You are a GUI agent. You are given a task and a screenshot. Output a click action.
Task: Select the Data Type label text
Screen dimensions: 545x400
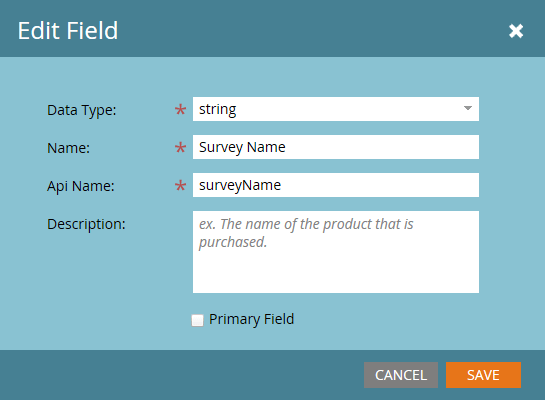(82, 110)
